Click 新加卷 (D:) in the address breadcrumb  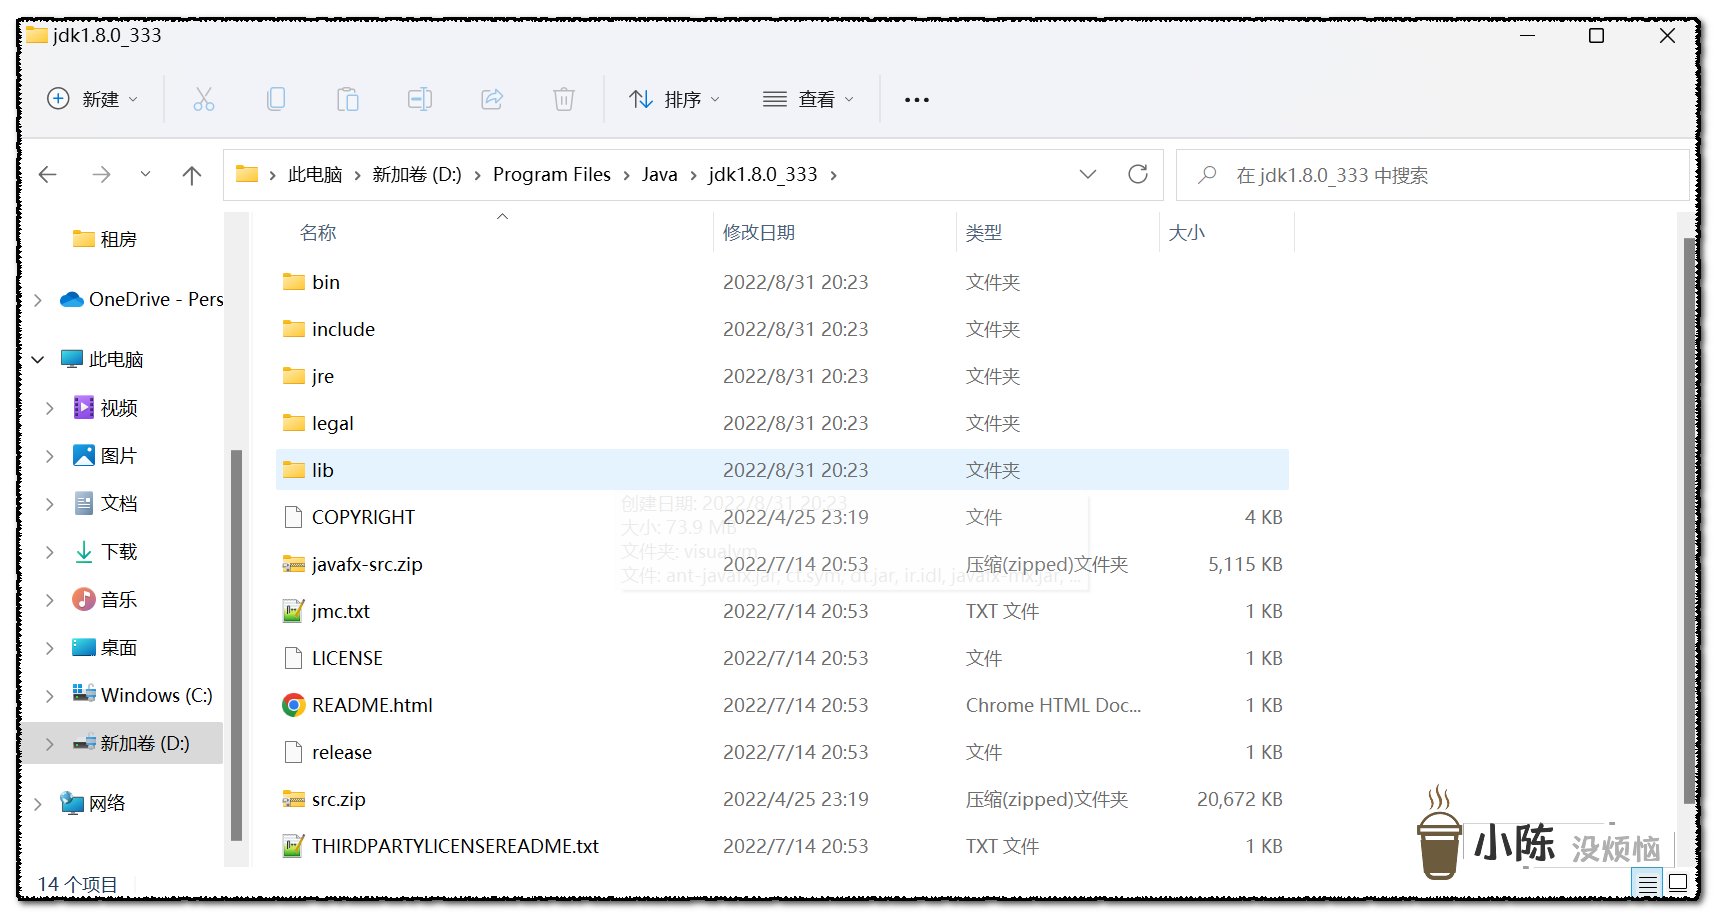417,175
